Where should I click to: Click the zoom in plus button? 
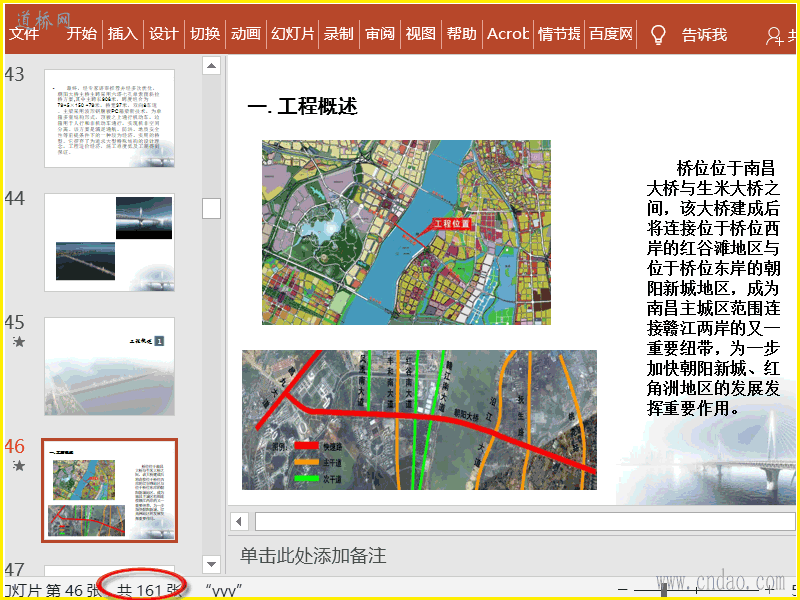(x=770, y=590)
